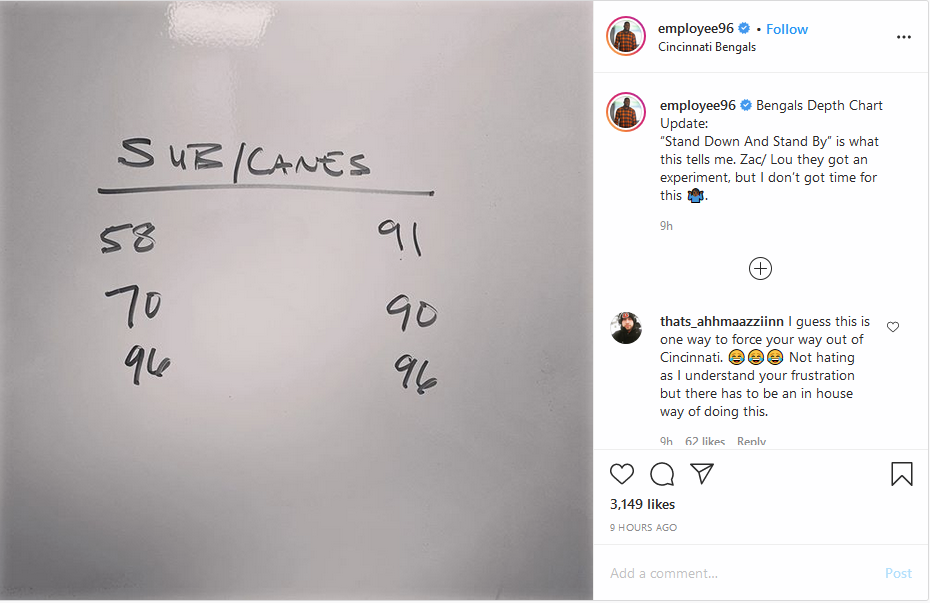
Task: Open comments with the speech bubble icon
Action: pyautogui.click(x=662, y=474)
